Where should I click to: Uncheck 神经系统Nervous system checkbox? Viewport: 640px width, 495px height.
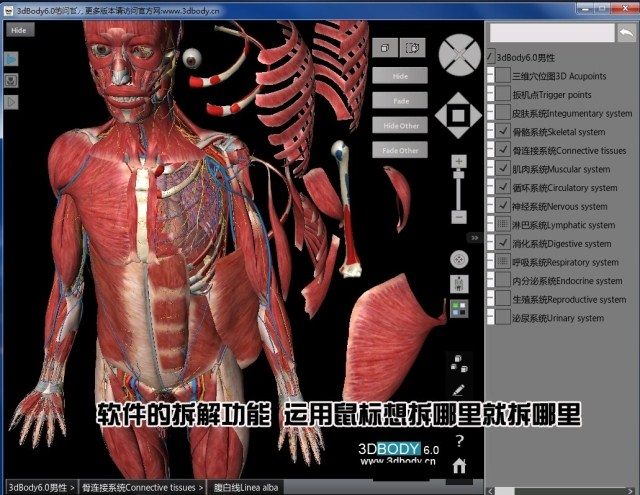503,206
